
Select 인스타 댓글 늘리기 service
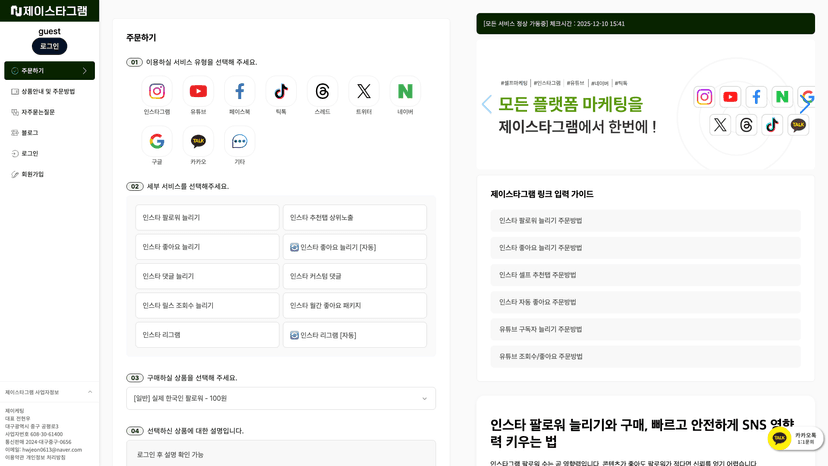click(207, 276)
